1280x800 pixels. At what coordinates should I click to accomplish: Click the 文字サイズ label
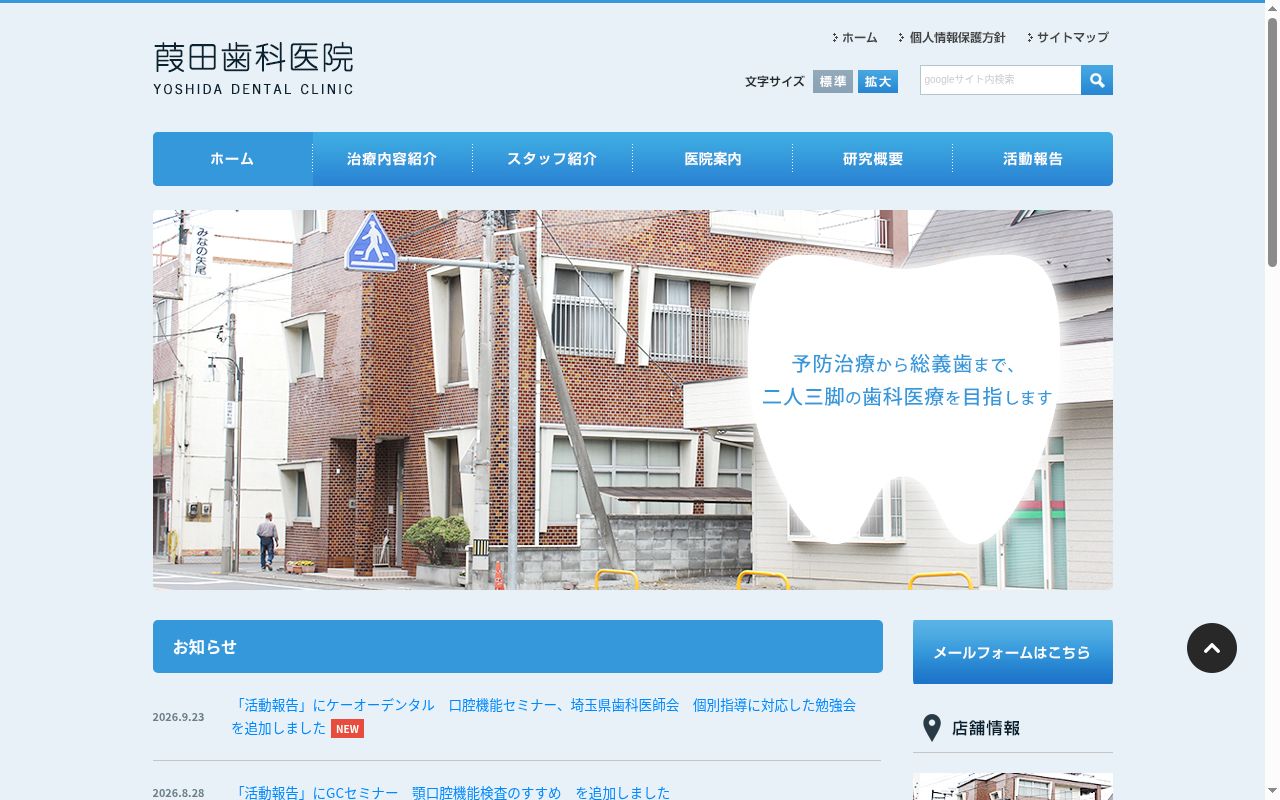pos(775,82)
